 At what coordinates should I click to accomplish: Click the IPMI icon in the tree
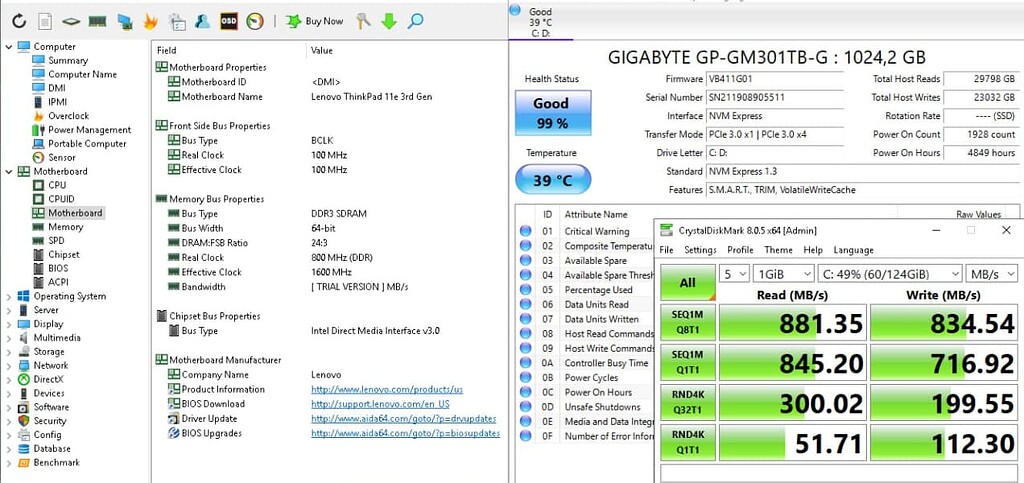pyautogui.click(x=38, y=102)
